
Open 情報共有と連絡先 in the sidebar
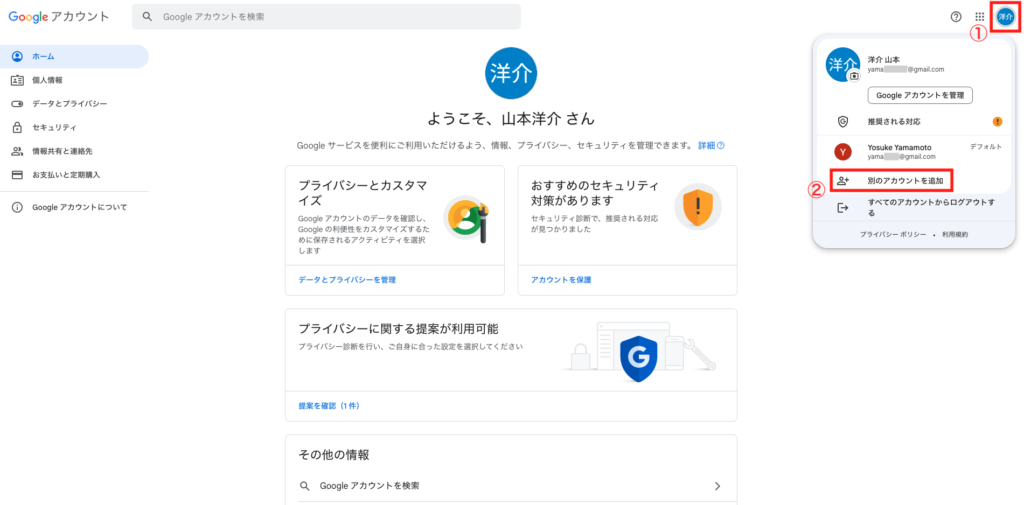pos(74,151)
